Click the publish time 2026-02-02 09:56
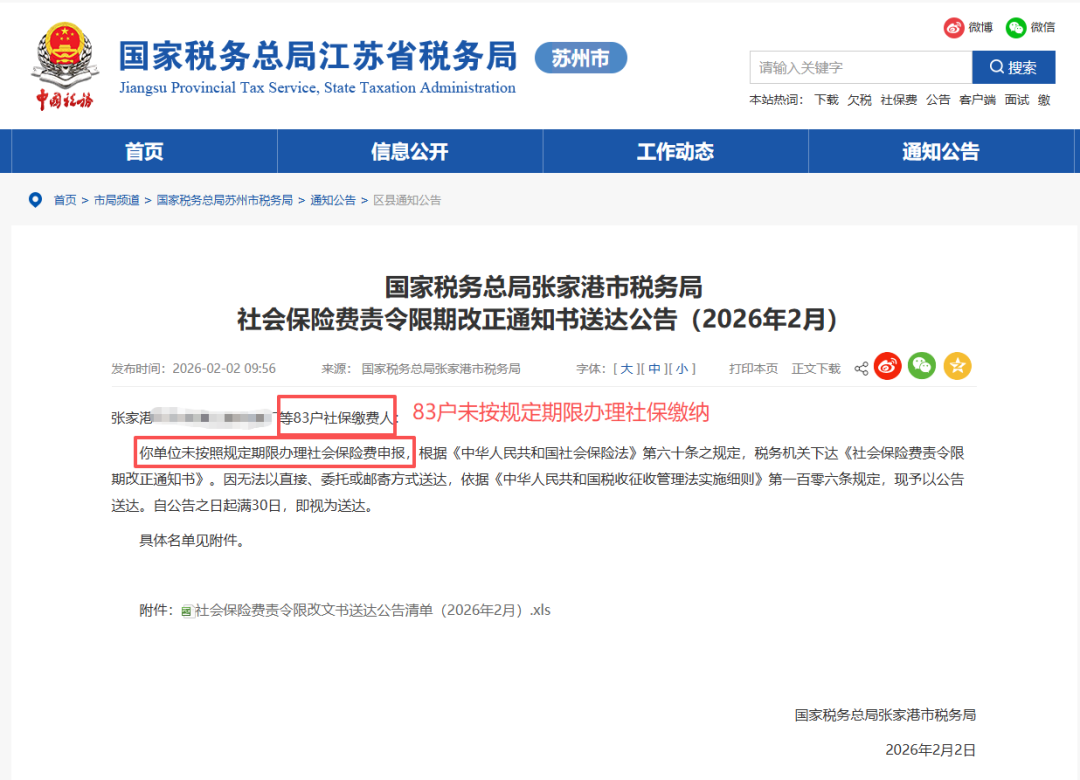The image size is (1080, 780). [x=224, y=369]
